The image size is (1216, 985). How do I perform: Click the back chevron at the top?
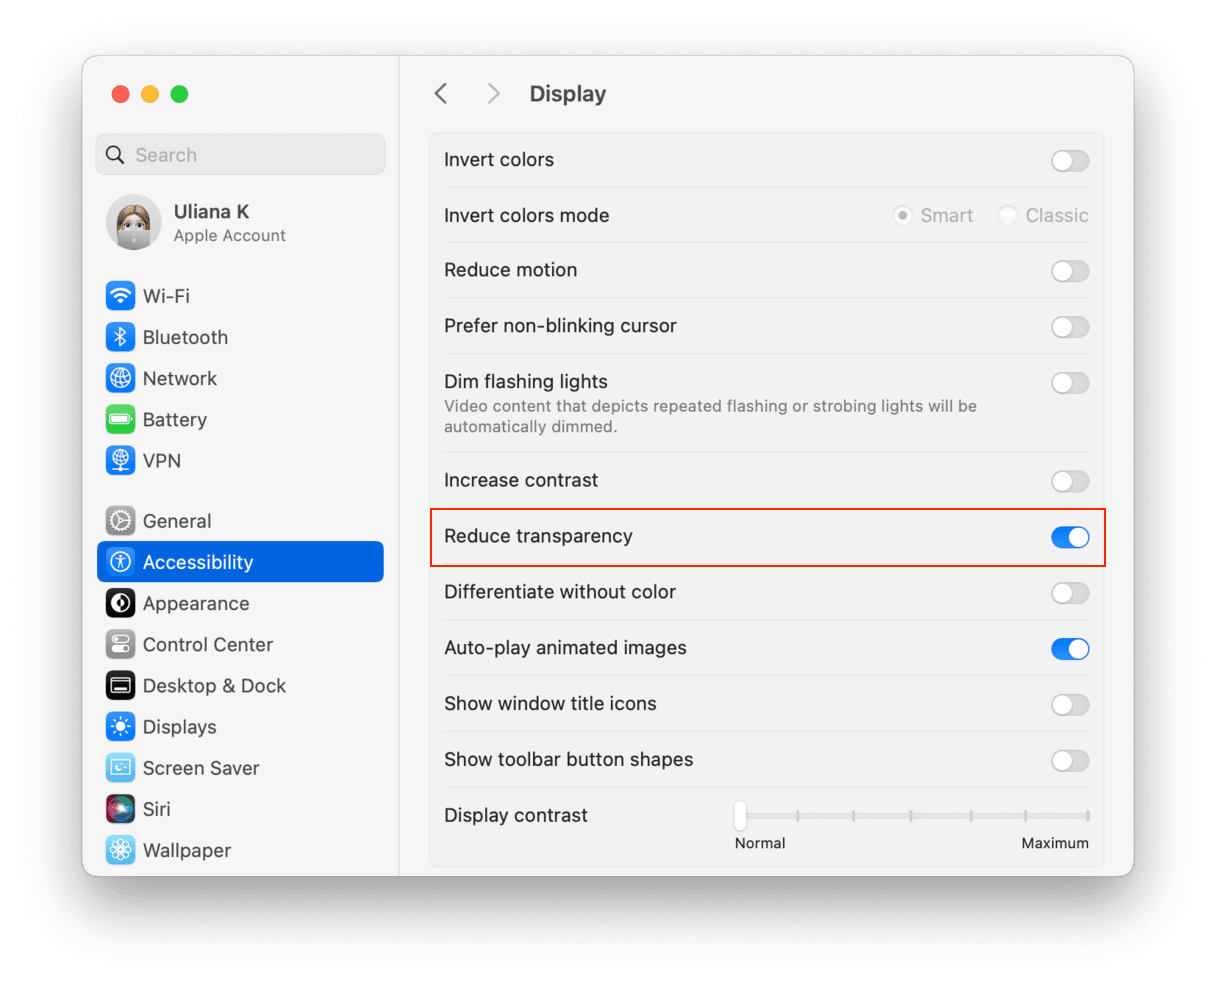pyautogui.click(x=441, y=93)
